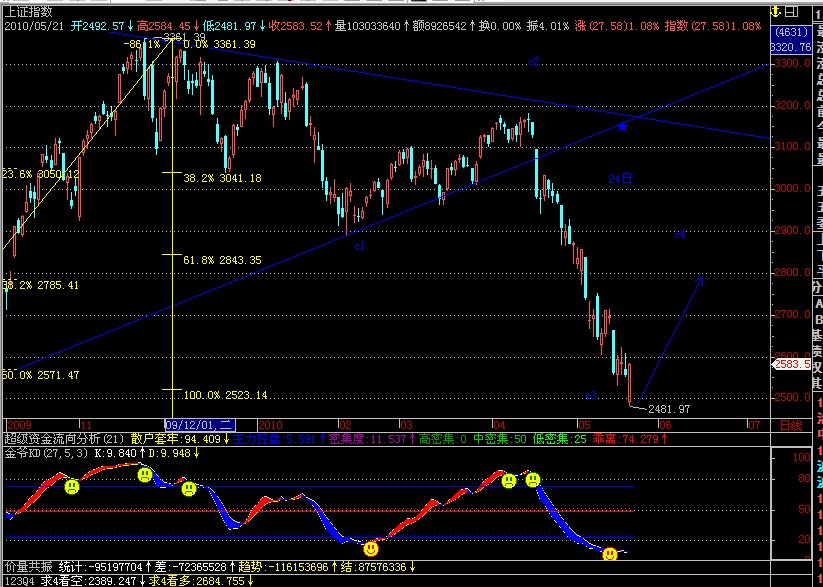Viewport: 823px width, 587px height.
Task: Click the leftmost sad face KD marker
Action: coord(72,487)
